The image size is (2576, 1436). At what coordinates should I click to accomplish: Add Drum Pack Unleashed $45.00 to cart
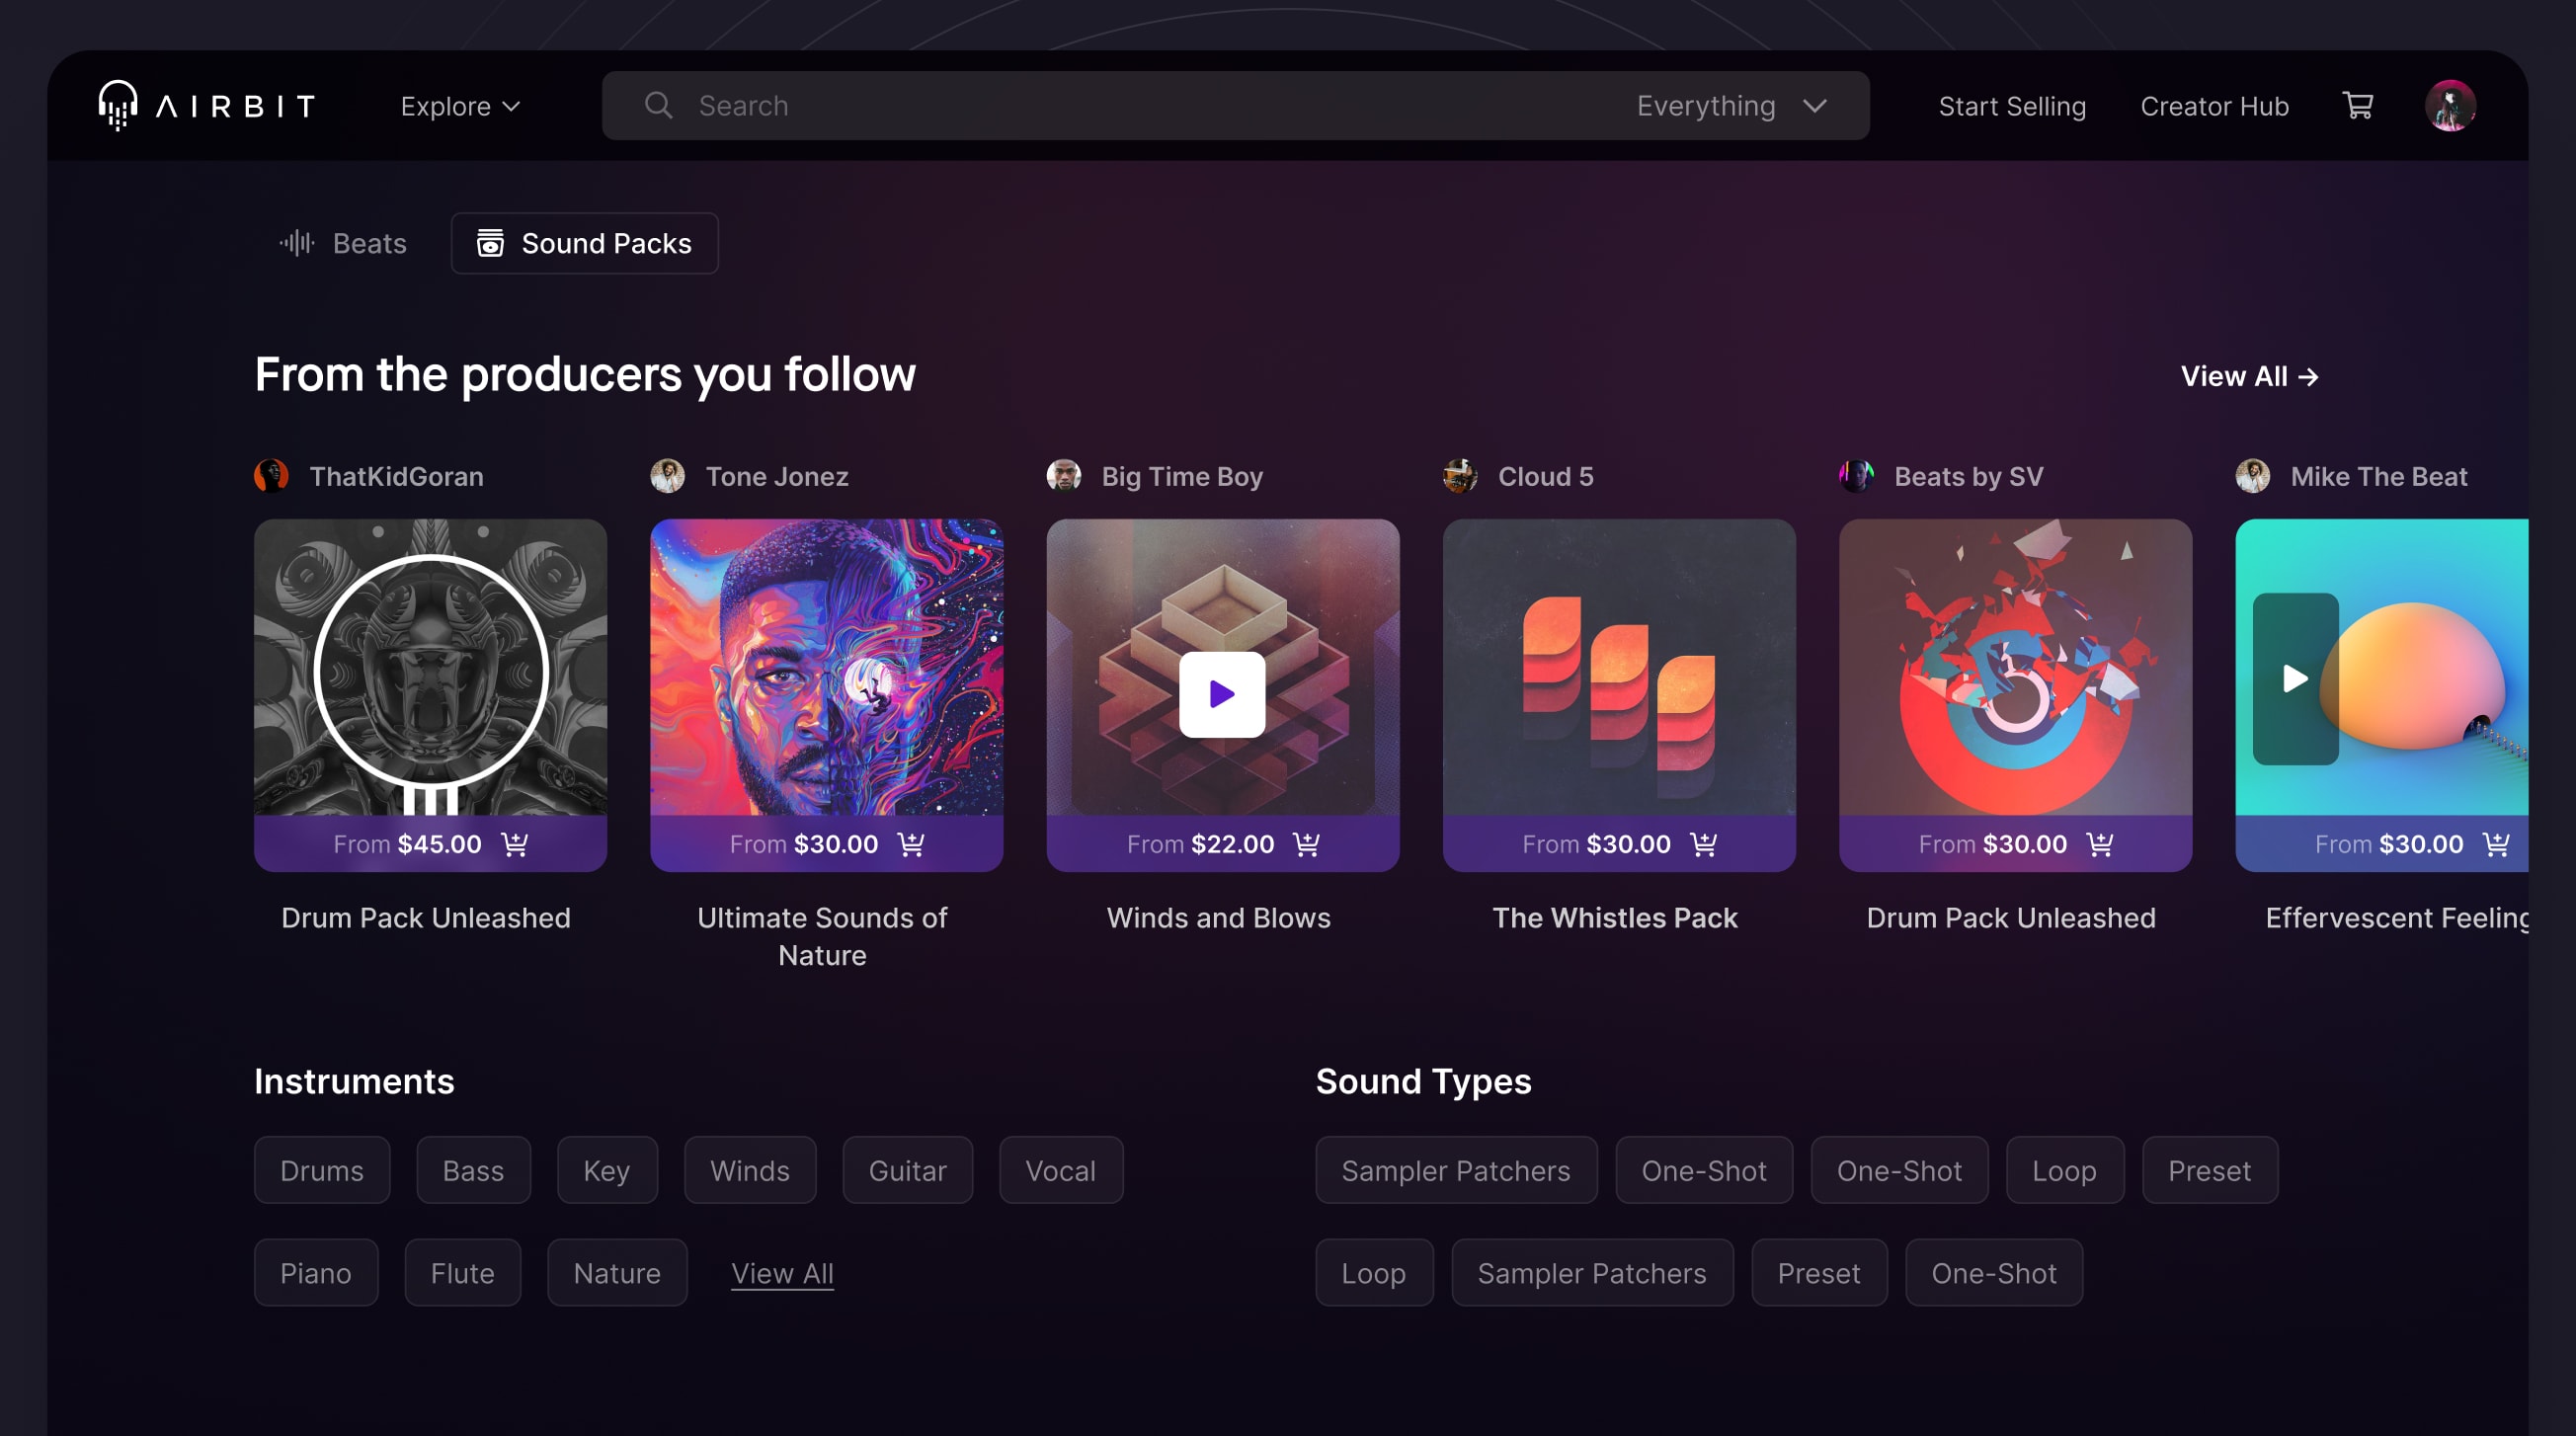(x=515, y=845)
